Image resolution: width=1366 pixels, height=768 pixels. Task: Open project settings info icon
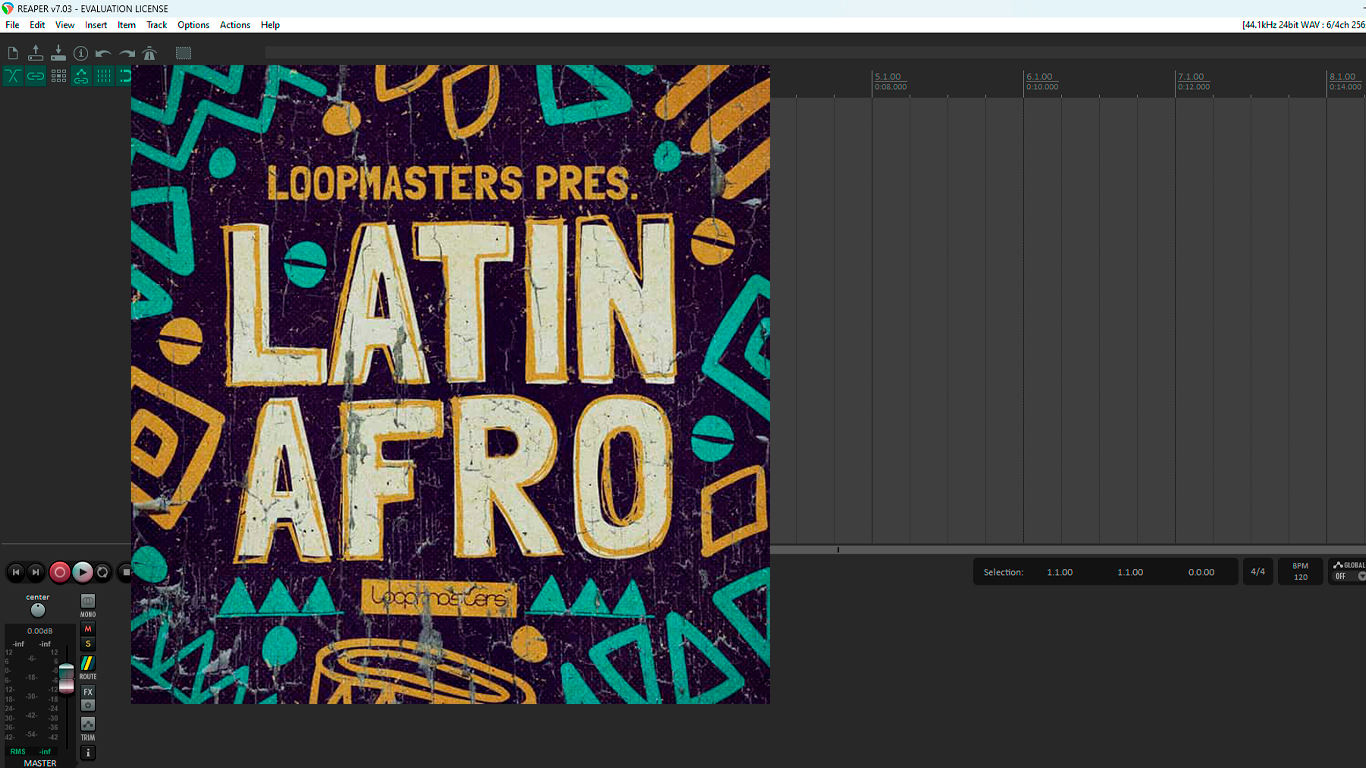pyautogui.click(x=81, y=53)
